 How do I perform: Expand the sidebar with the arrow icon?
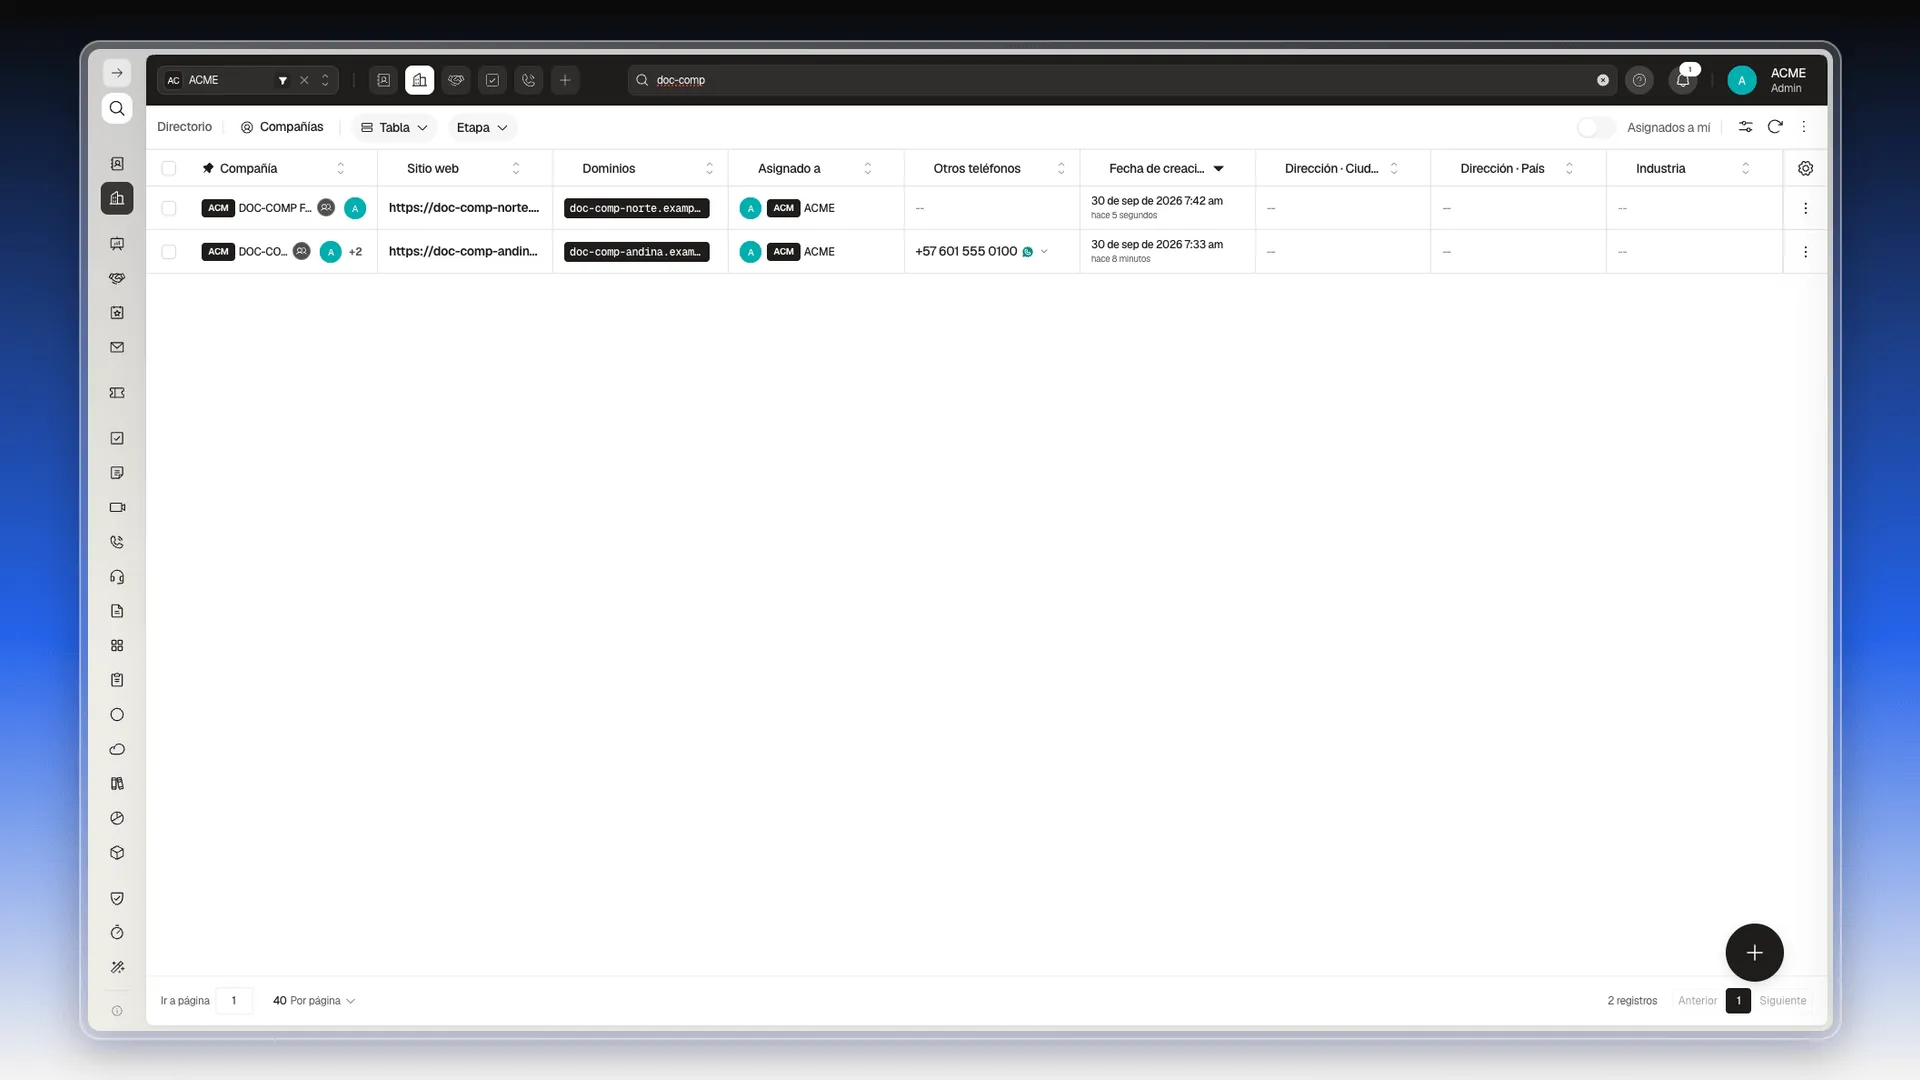117,73
